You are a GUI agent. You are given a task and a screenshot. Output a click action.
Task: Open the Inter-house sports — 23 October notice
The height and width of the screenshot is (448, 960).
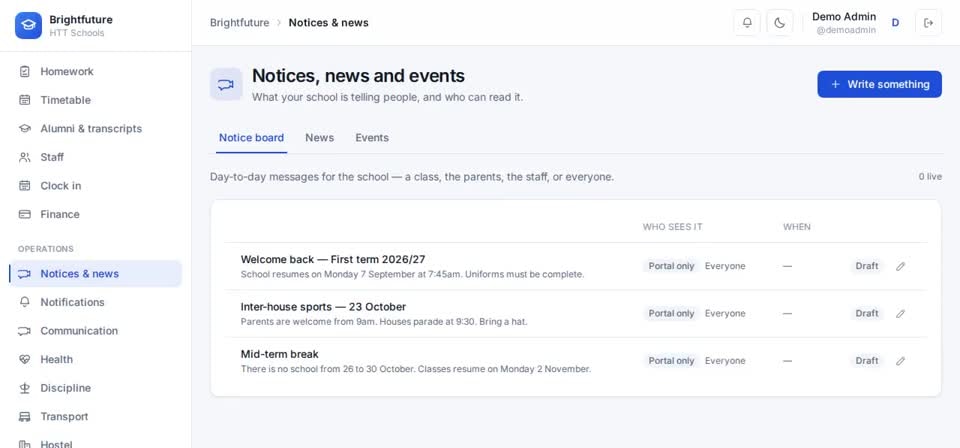[323, 307]
